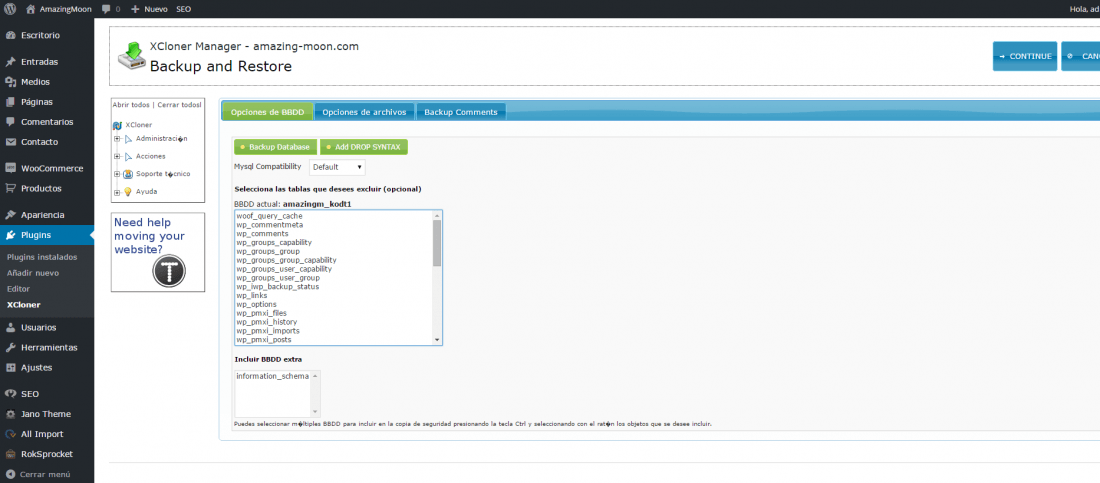This screenshot has width=1100, height=483.
Task: Switch to Opciones de BBDD tab
Action: pos(267,112)
